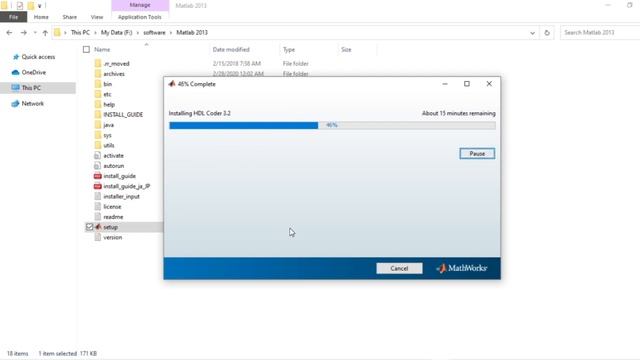The width and height of the screenshot is (640, 360).
Task: Select the install_guide_ja_JP PDF icon
Action: (x=98, y=186)
